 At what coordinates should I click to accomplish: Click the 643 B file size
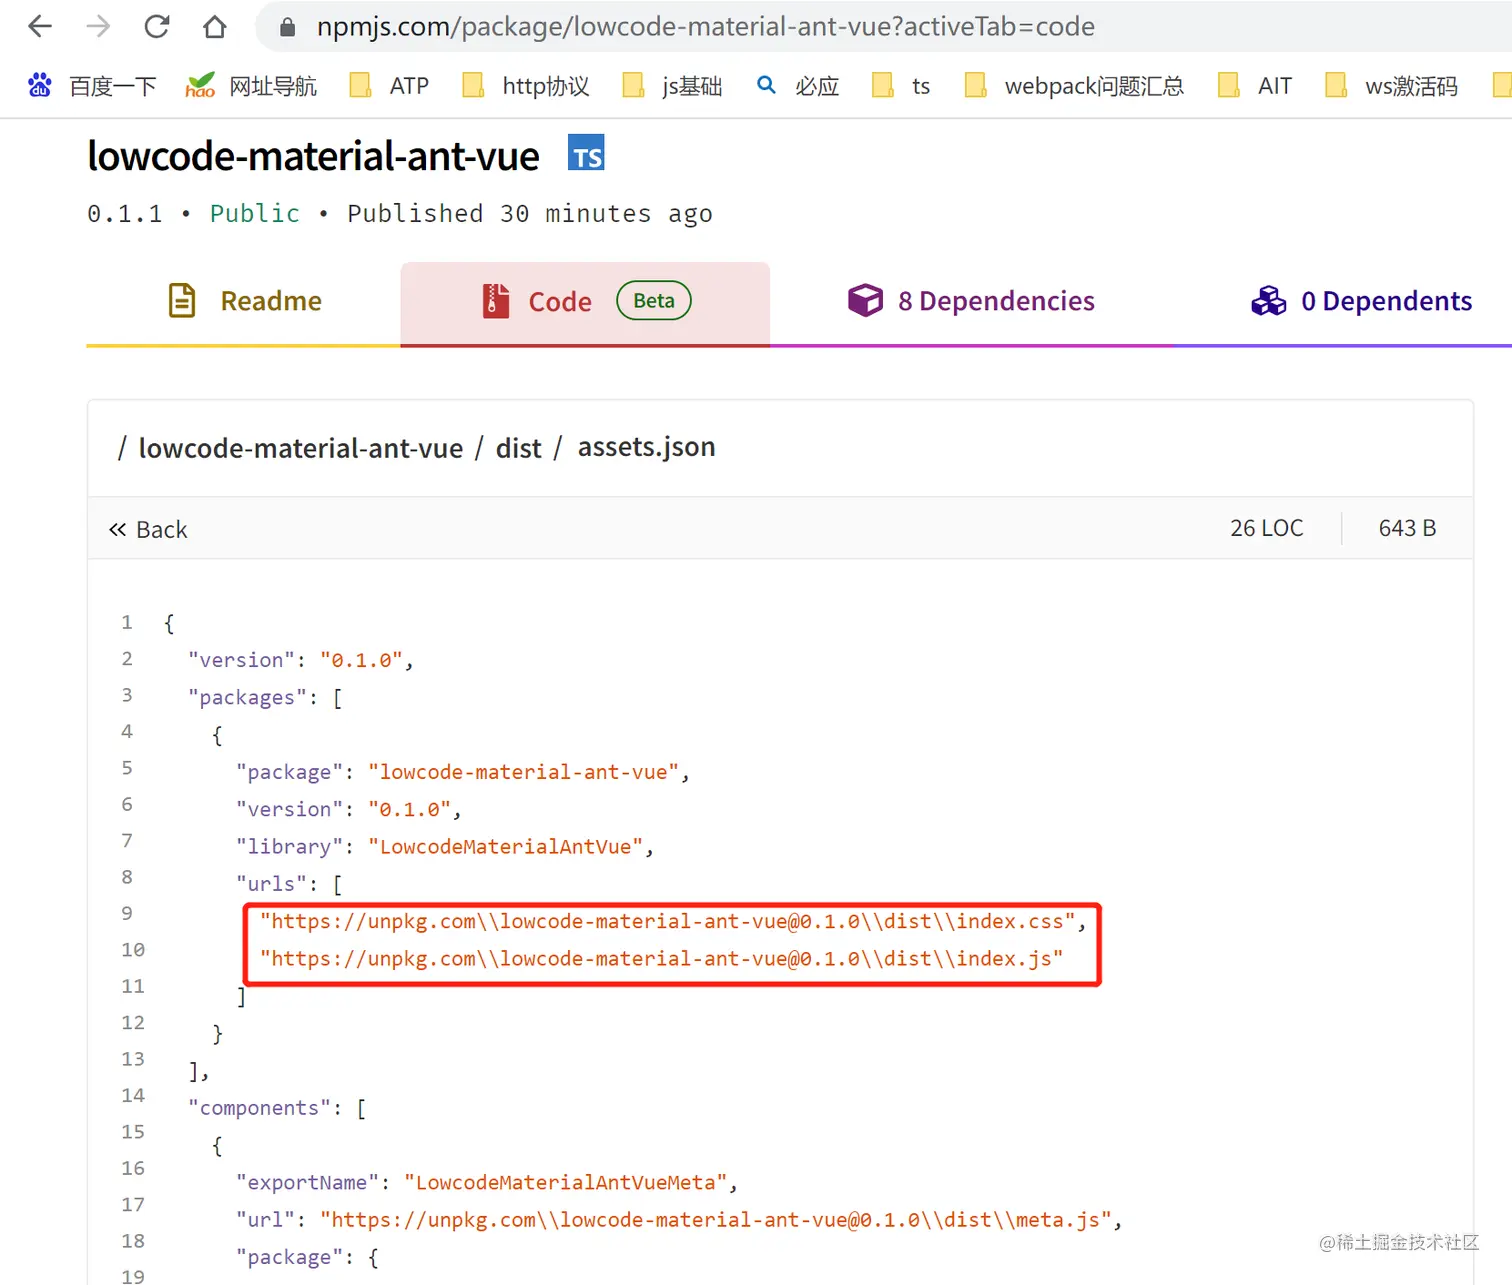point(1407,528)
